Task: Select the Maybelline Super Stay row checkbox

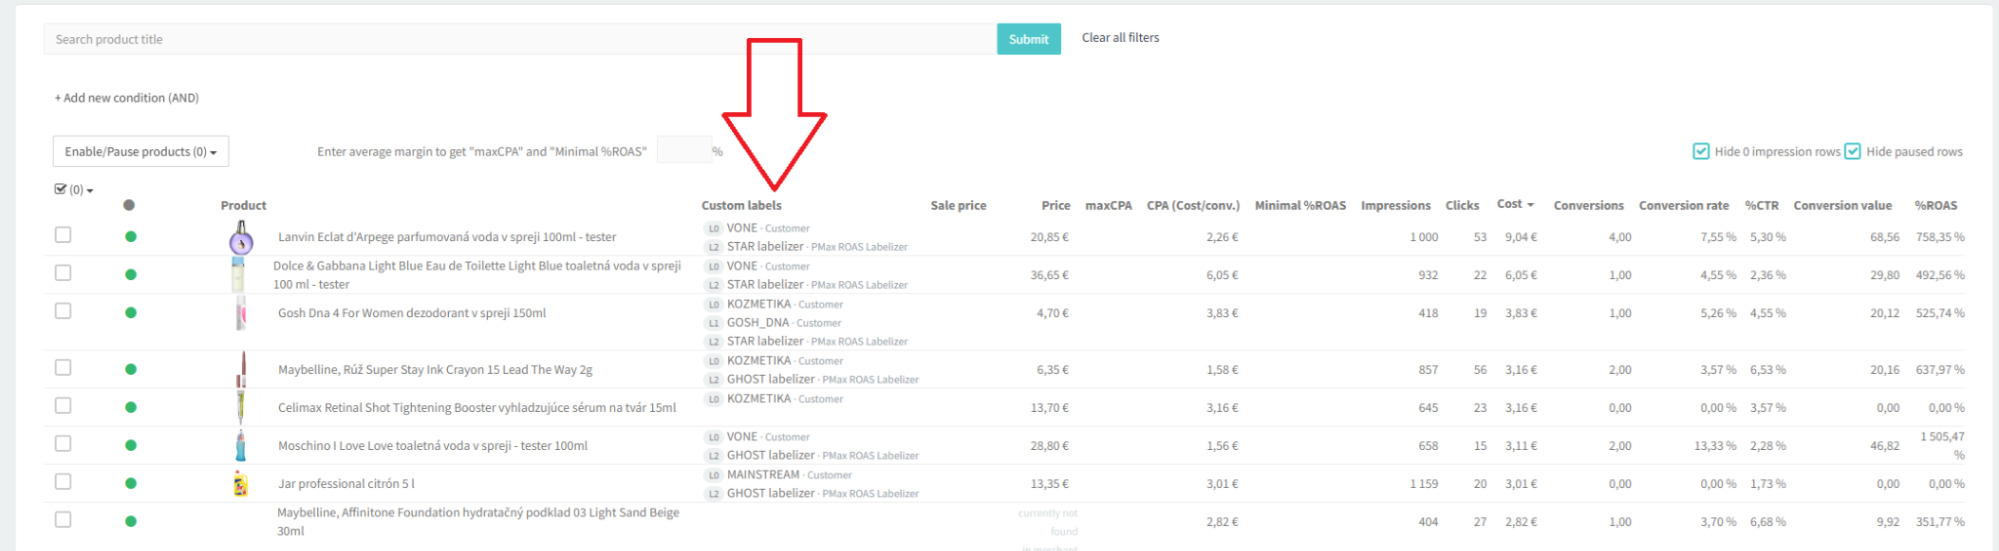Action: 63,368
